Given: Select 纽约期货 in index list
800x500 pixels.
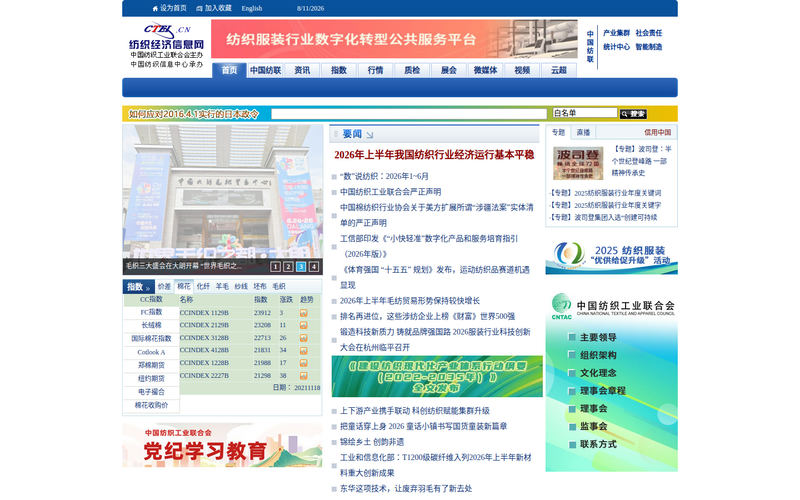Looking at the screenshot, I should 151,379.
